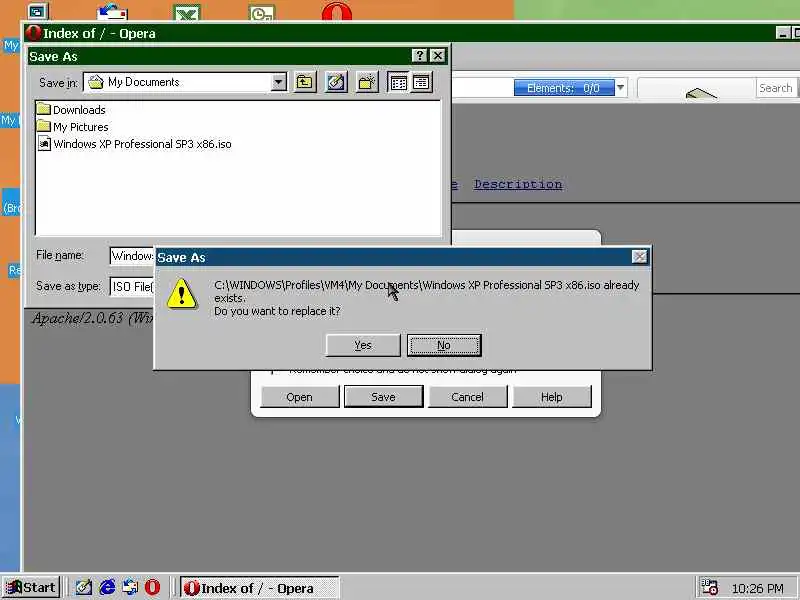Expand the dropdown arrow next to Elements
The image size is (800, 600).
pyautogui.click(x=620, y=88)
